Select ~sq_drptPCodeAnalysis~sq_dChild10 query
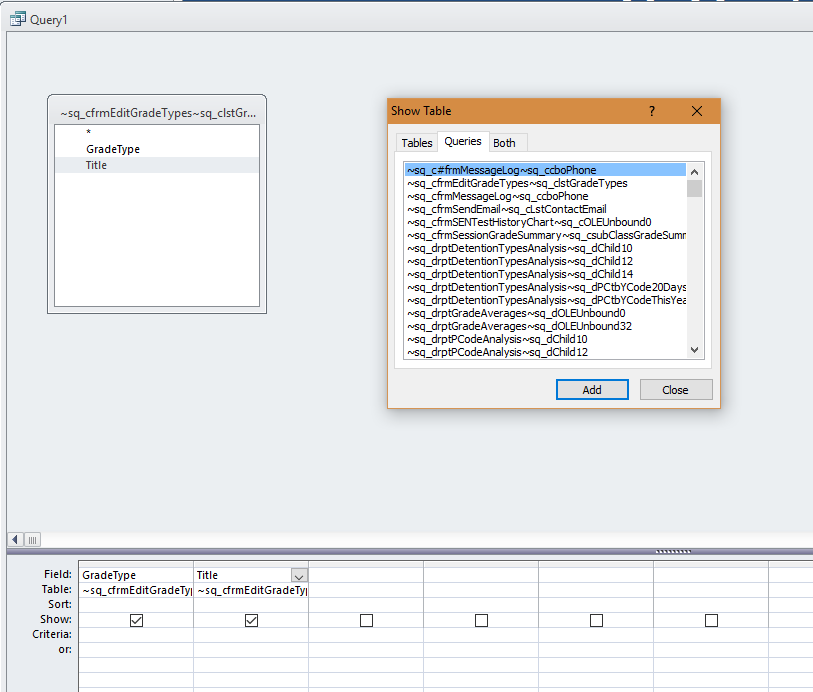 click(545, 339)
